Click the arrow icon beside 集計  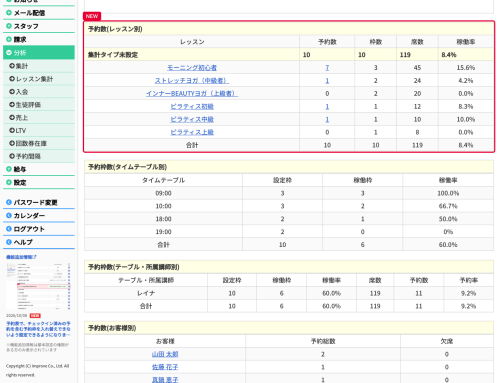point(12,66)
